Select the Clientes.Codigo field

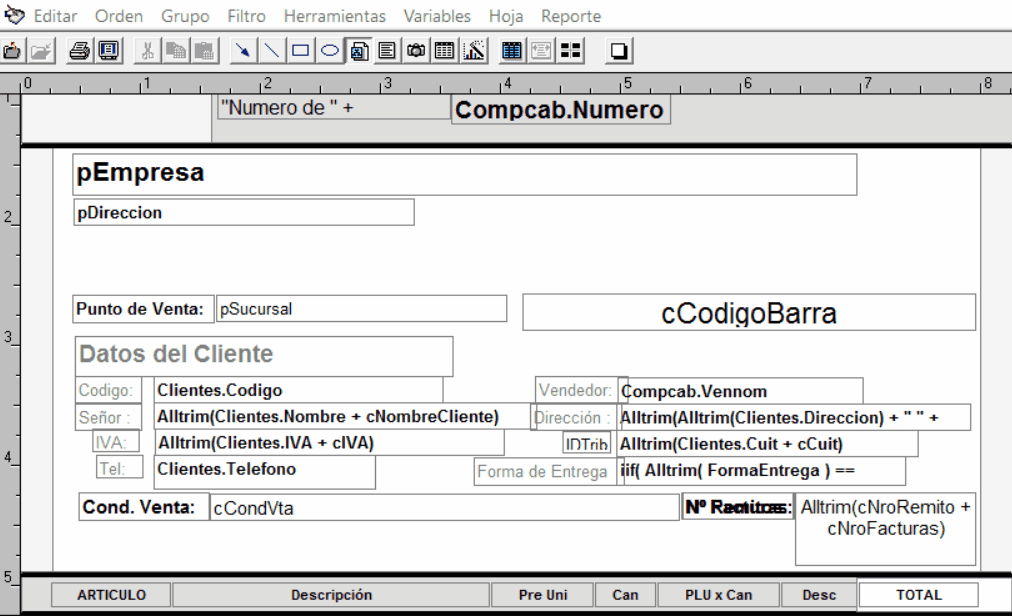[x=298, y=390]
